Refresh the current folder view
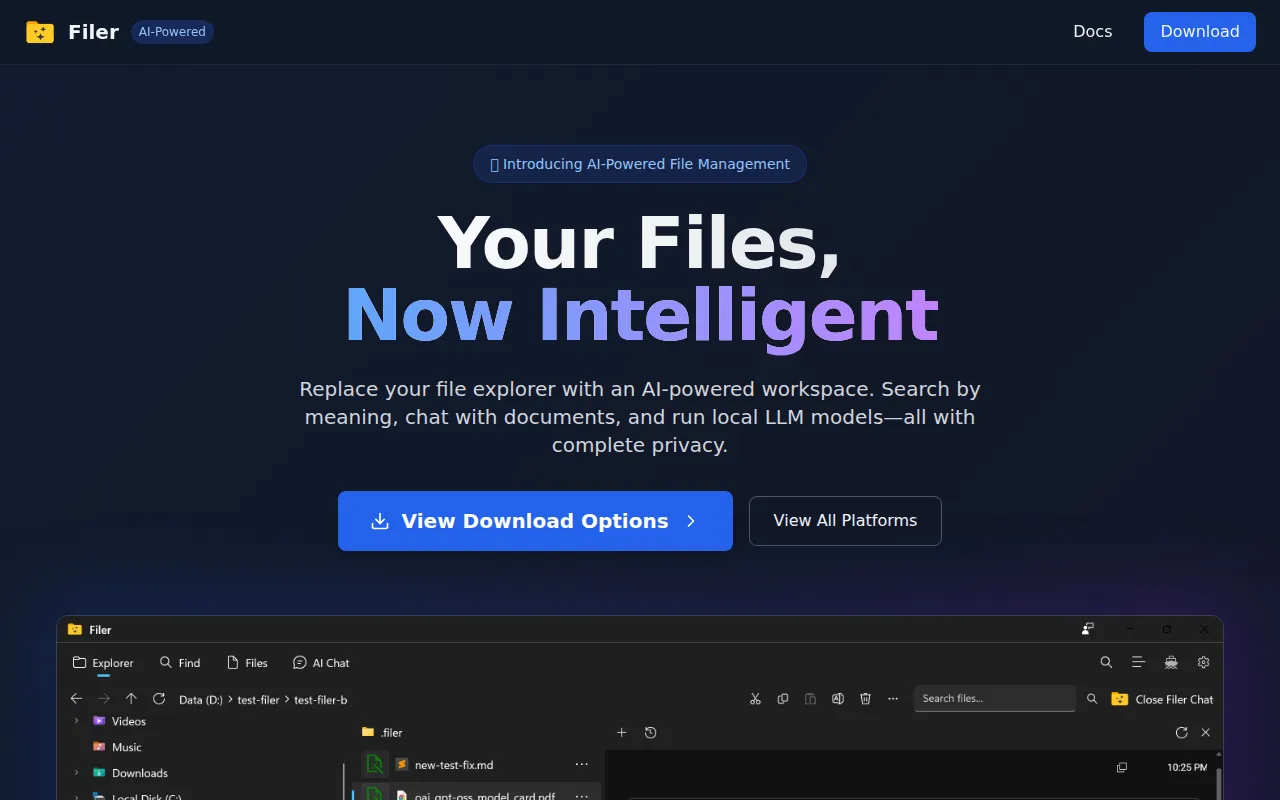 [159, 699]
